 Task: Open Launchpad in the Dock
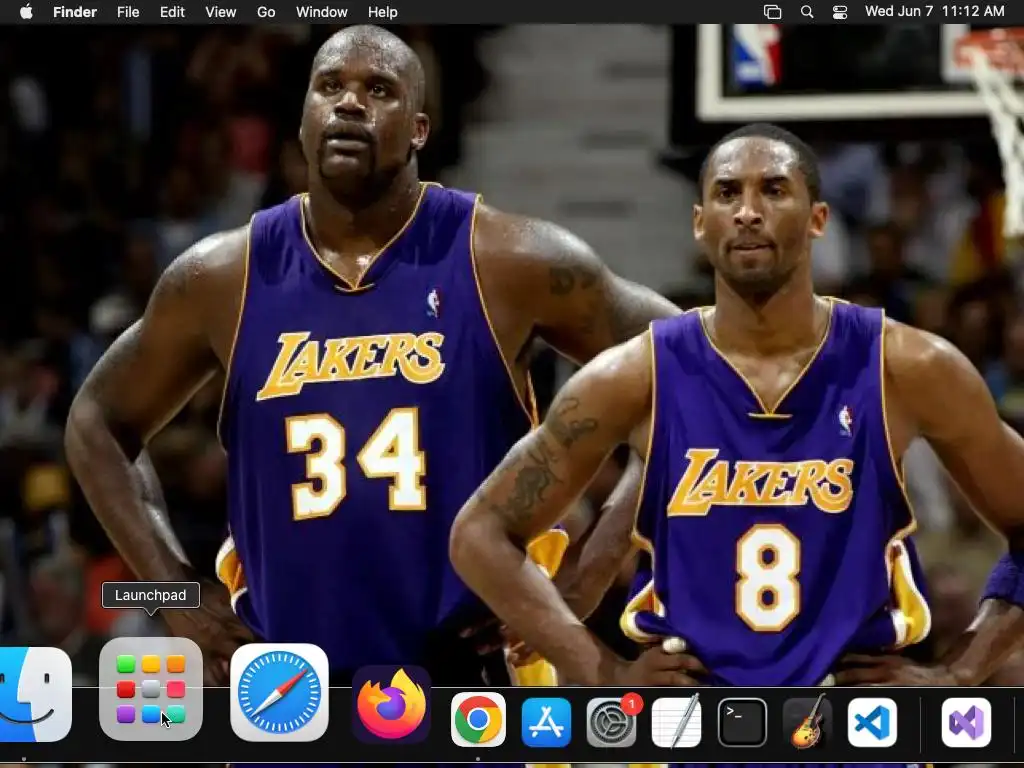click(x=151, y=690)
